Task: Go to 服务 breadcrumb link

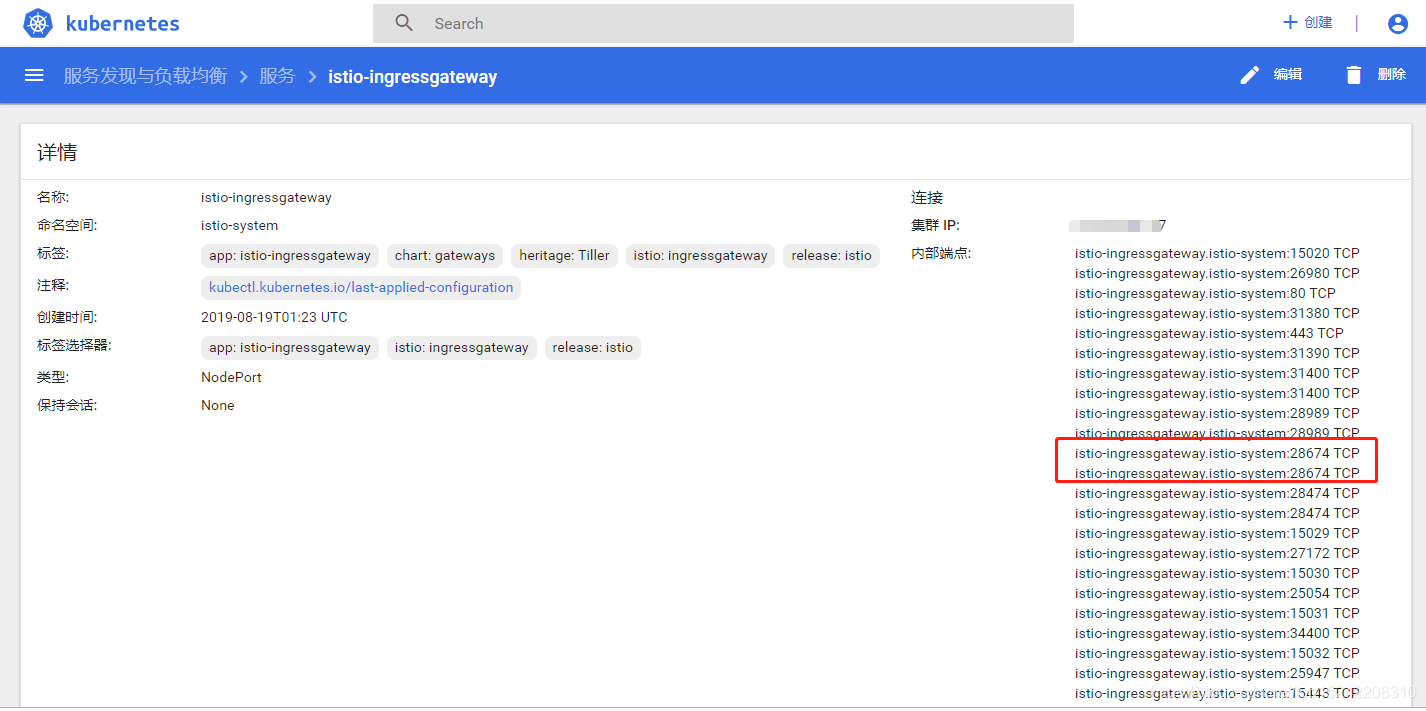Action: pyautogui.click(x=277, y=76)
